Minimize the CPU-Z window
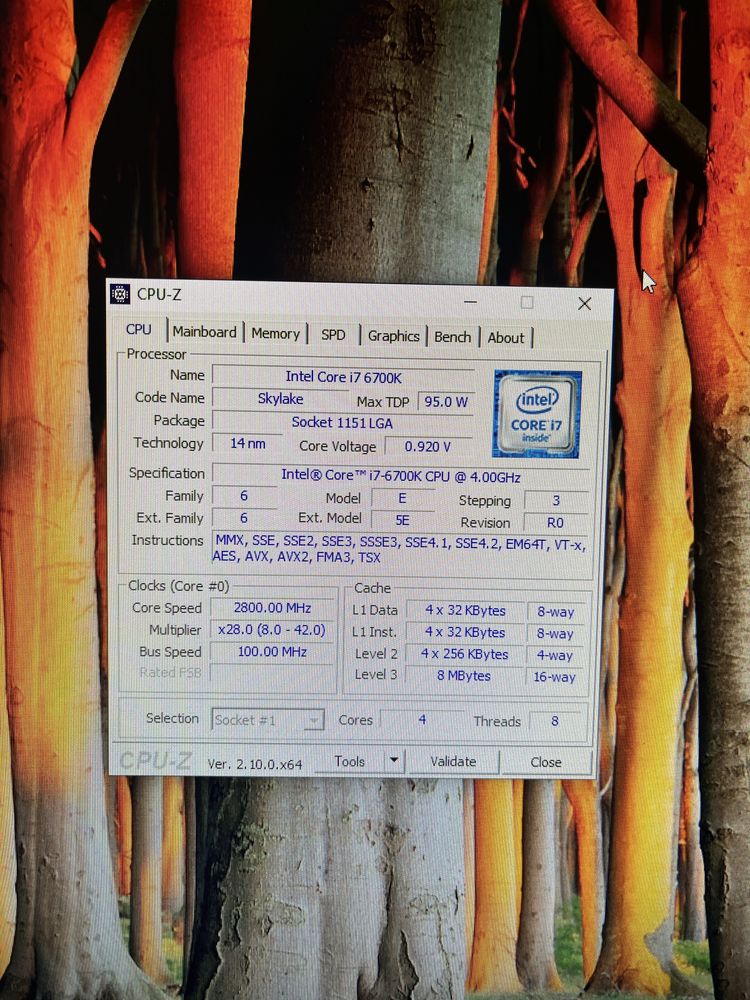Screen dimensions: 750x1000 click(x=470, y=301)
